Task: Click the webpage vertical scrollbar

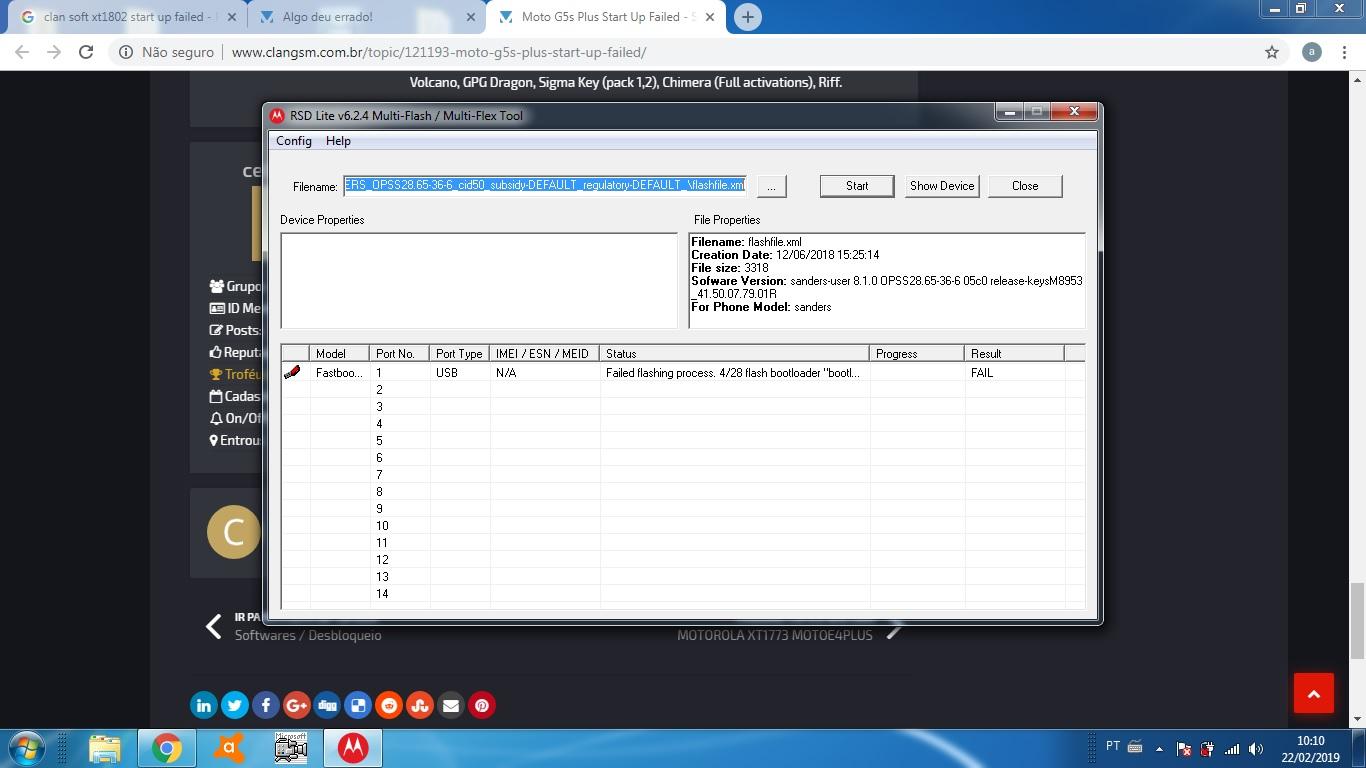Action: click(1357, 621)
